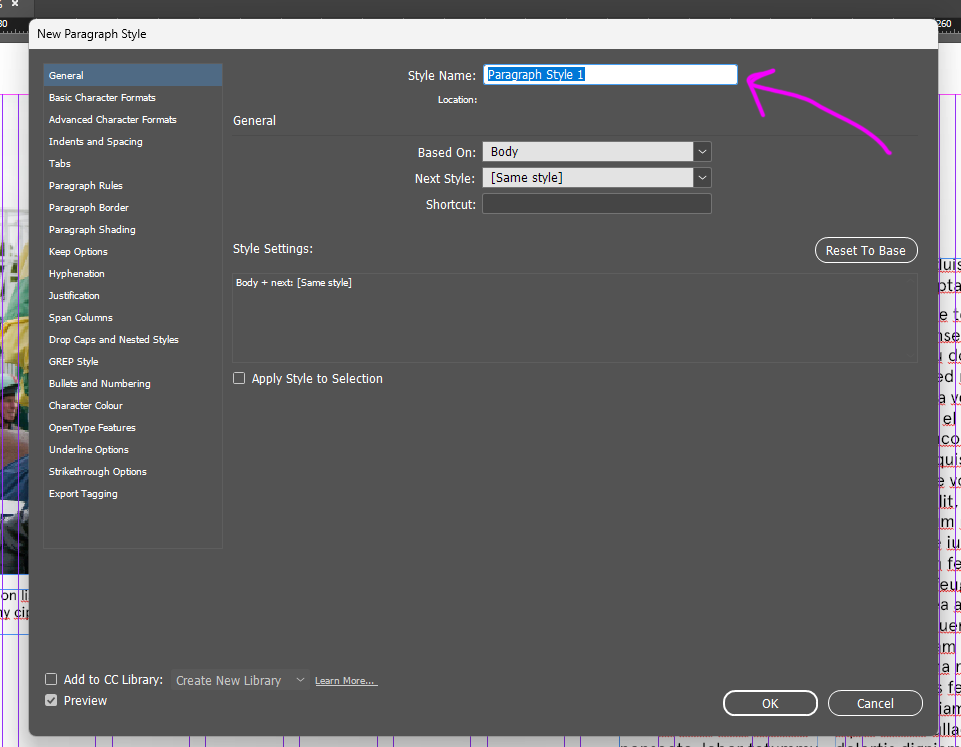Select the GREP Style settings
961x747 pixels.
[x=74, y=361]
